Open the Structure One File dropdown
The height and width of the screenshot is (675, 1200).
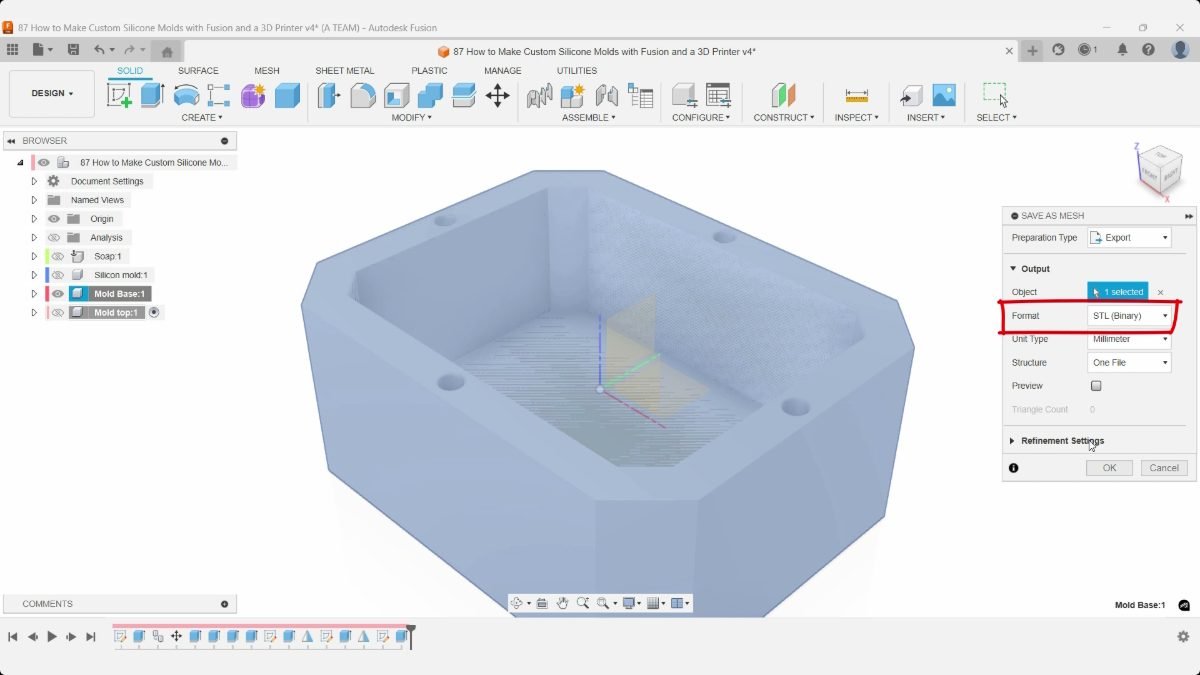[1129, 362]
